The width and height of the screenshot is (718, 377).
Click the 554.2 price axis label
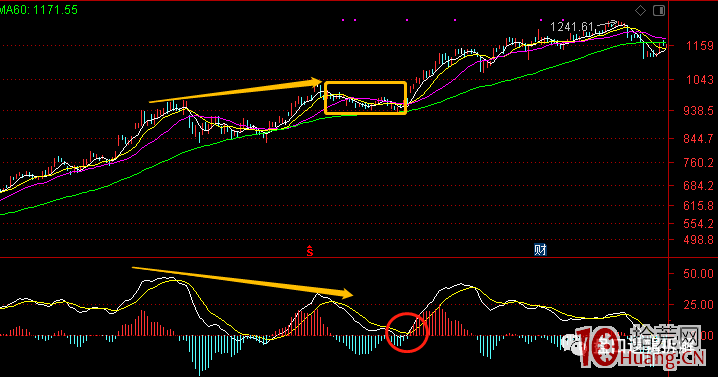698,224
